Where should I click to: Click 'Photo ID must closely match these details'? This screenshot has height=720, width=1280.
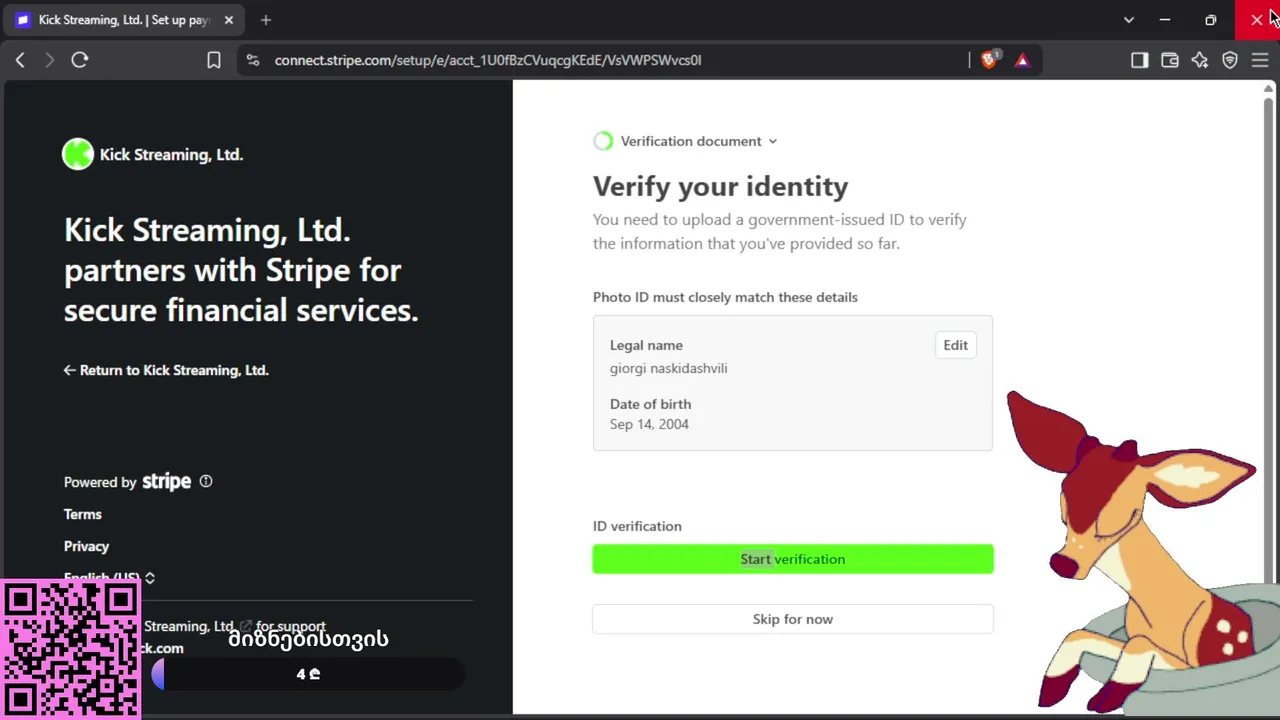coord(725,297)
